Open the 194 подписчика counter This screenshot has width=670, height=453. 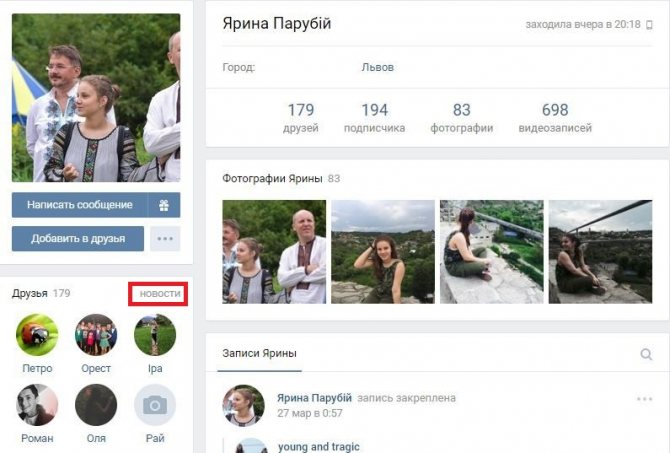tap(374, 118)
